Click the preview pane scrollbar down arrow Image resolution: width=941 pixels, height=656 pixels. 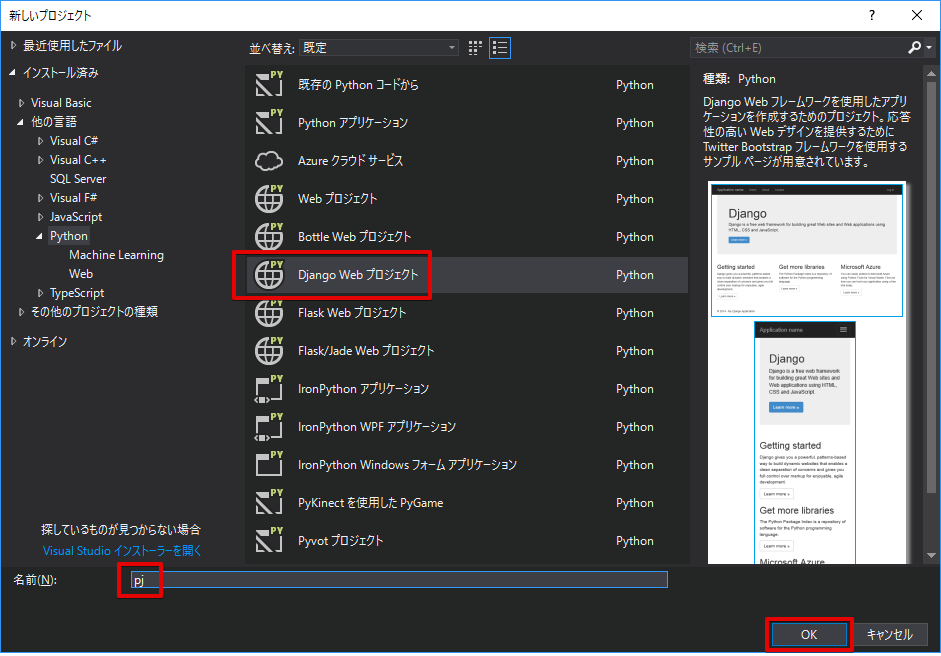931,556
